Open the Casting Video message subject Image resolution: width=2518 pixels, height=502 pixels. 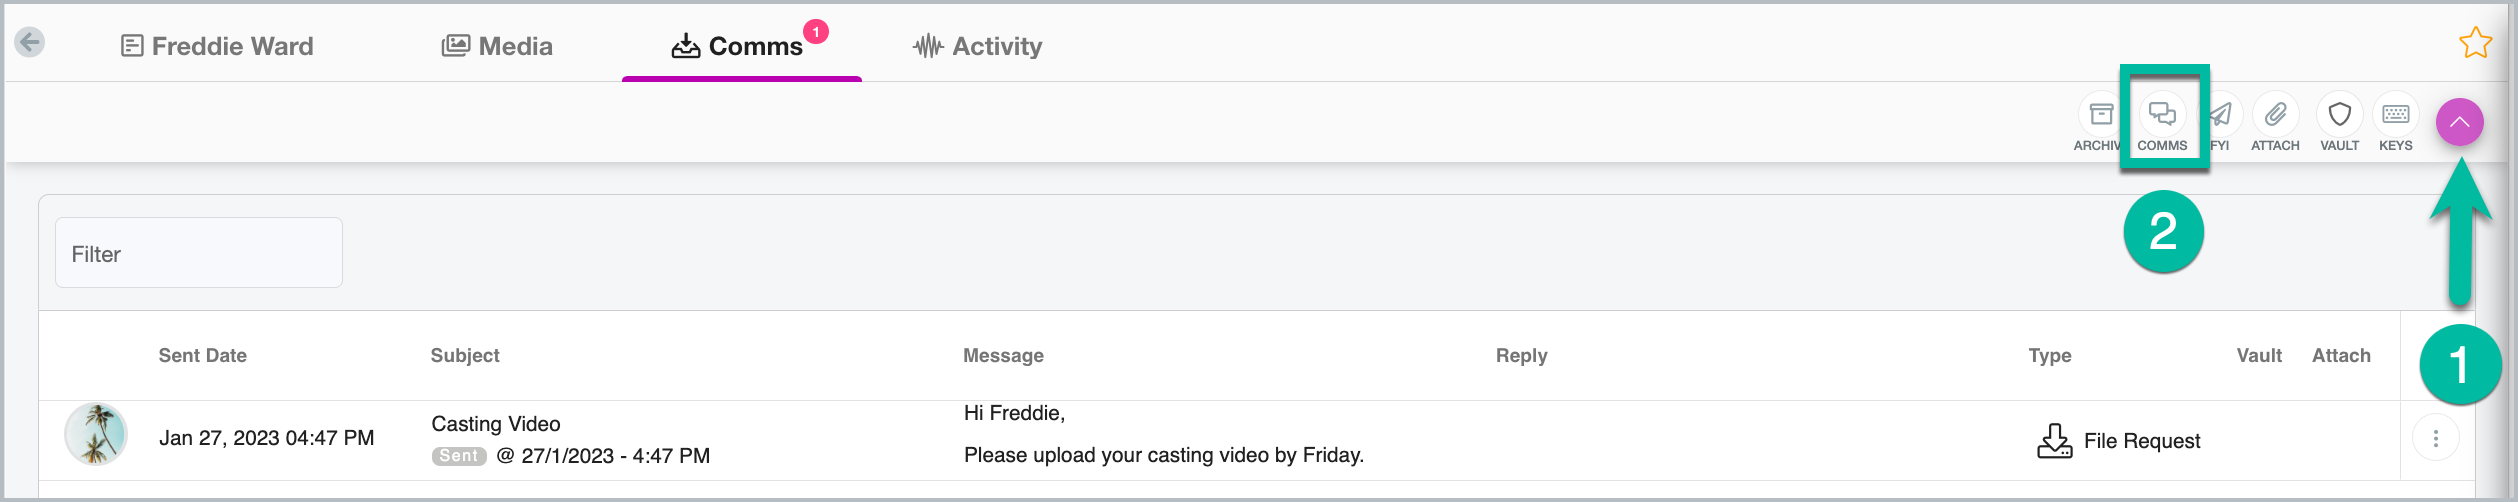click(496, 424)
